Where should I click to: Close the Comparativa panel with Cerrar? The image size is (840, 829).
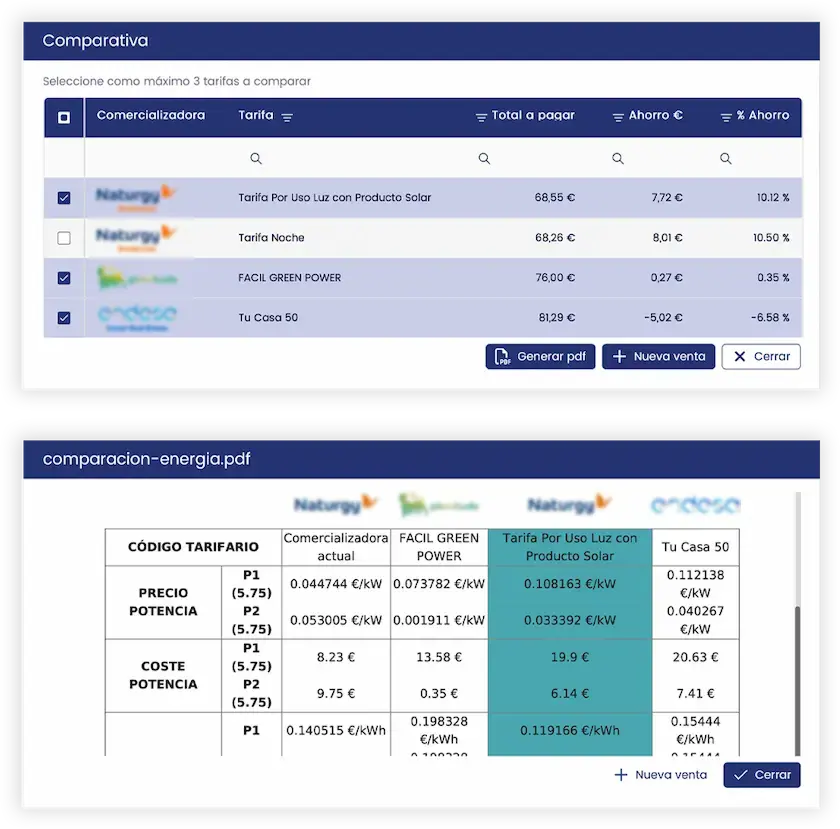[761, 356]
